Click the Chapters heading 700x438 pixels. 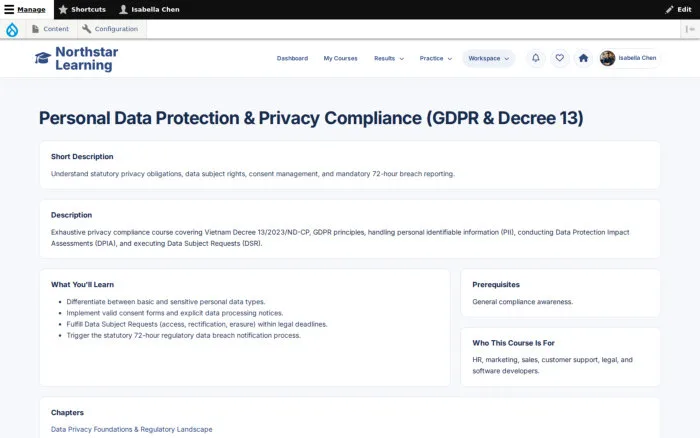pos(67,413)
